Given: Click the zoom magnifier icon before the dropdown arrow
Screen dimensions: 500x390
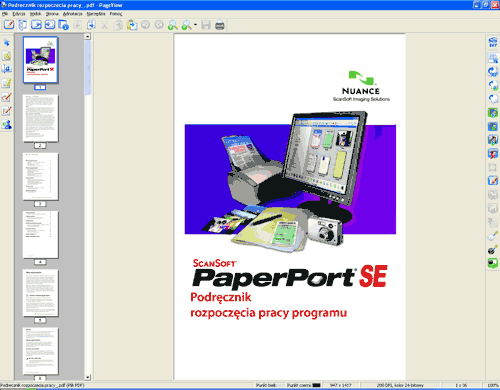Looking at the screenshot, I should coord(186,25).
